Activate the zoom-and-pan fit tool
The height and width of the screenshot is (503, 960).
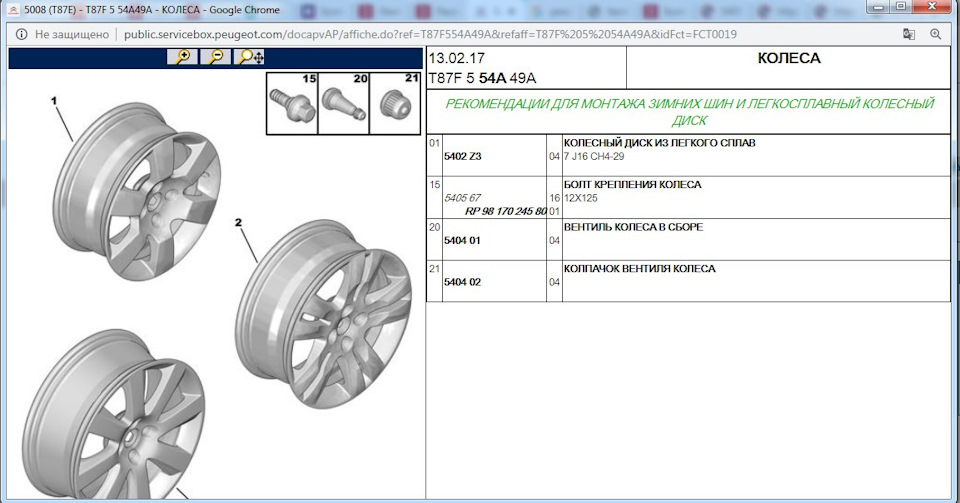249,57
